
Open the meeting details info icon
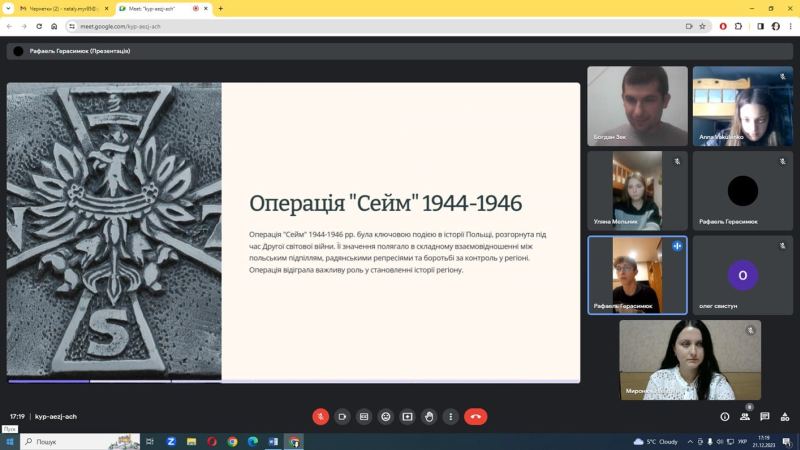[x=725, y=416]
